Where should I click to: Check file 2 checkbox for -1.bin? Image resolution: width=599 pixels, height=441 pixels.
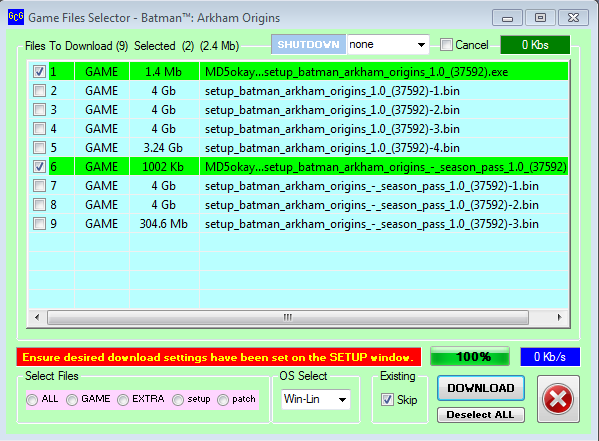(x=39, y=91)
